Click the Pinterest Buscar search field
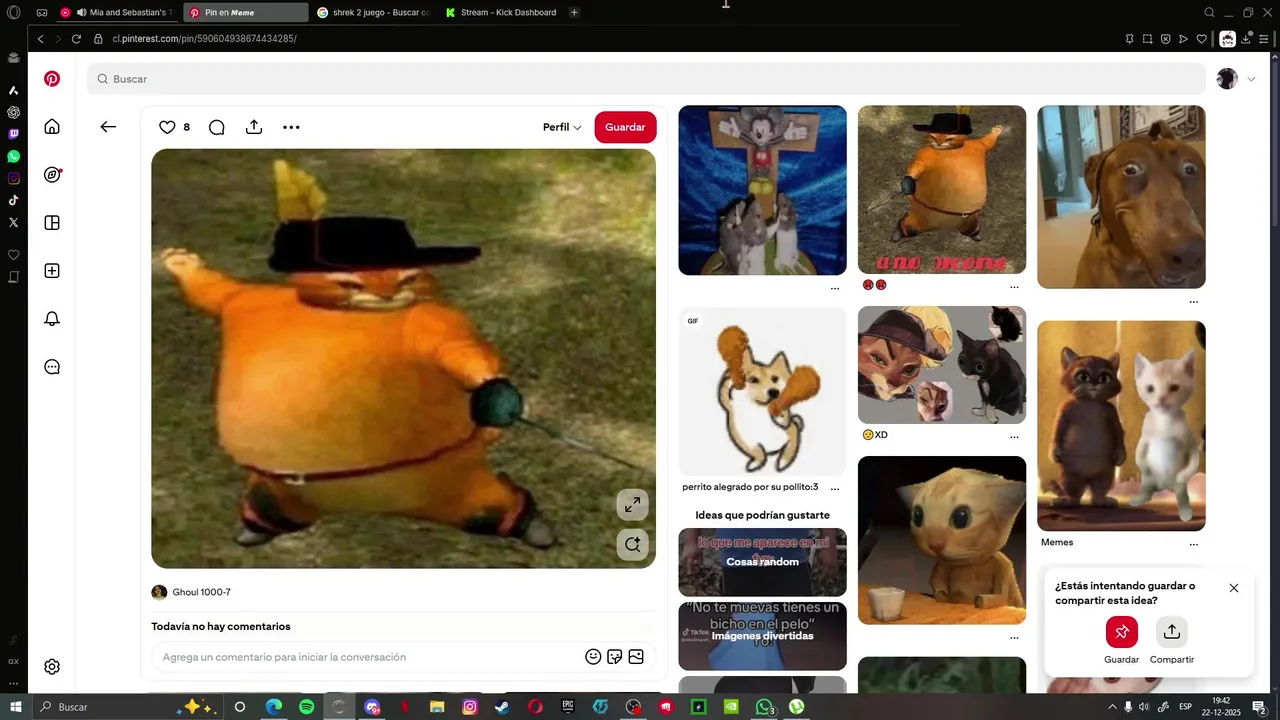Viewport: 1280px width, 720px height. pyautogui.click(x=646, y=79)
